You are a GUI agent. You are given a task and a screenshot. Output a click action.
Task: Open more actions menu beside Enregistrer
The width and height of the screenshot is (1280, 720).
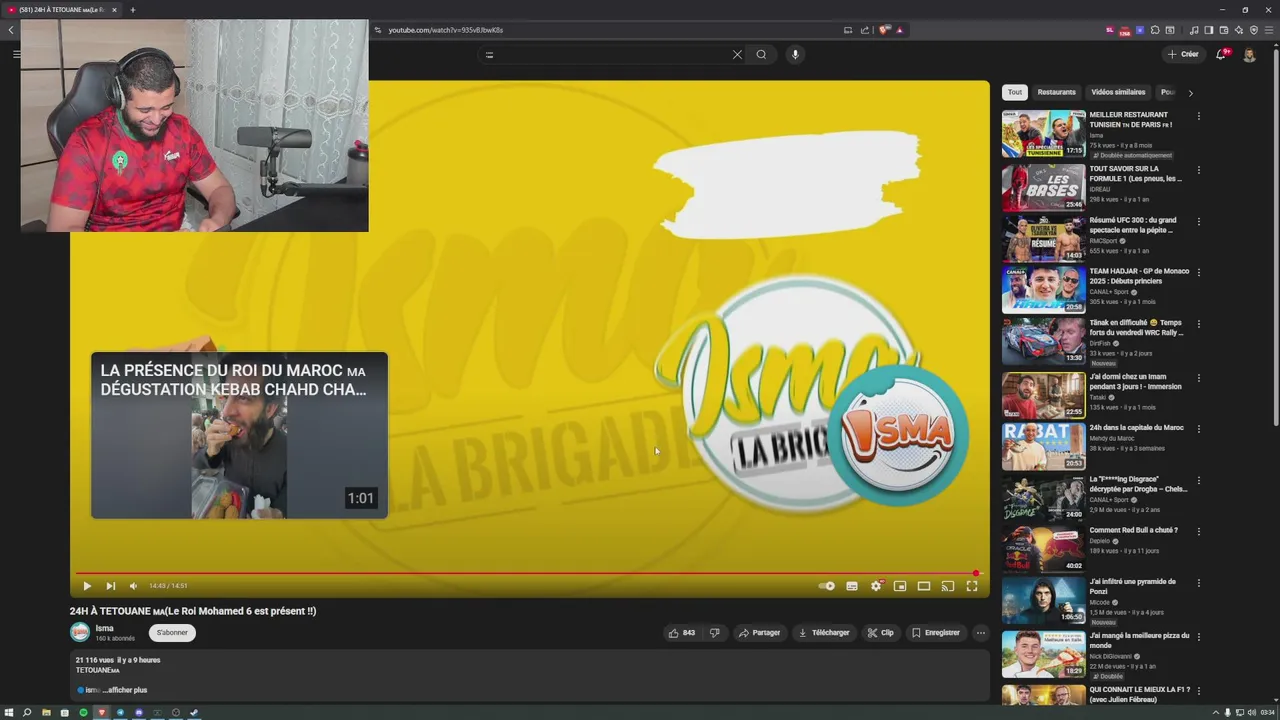[x=980, y=633]
